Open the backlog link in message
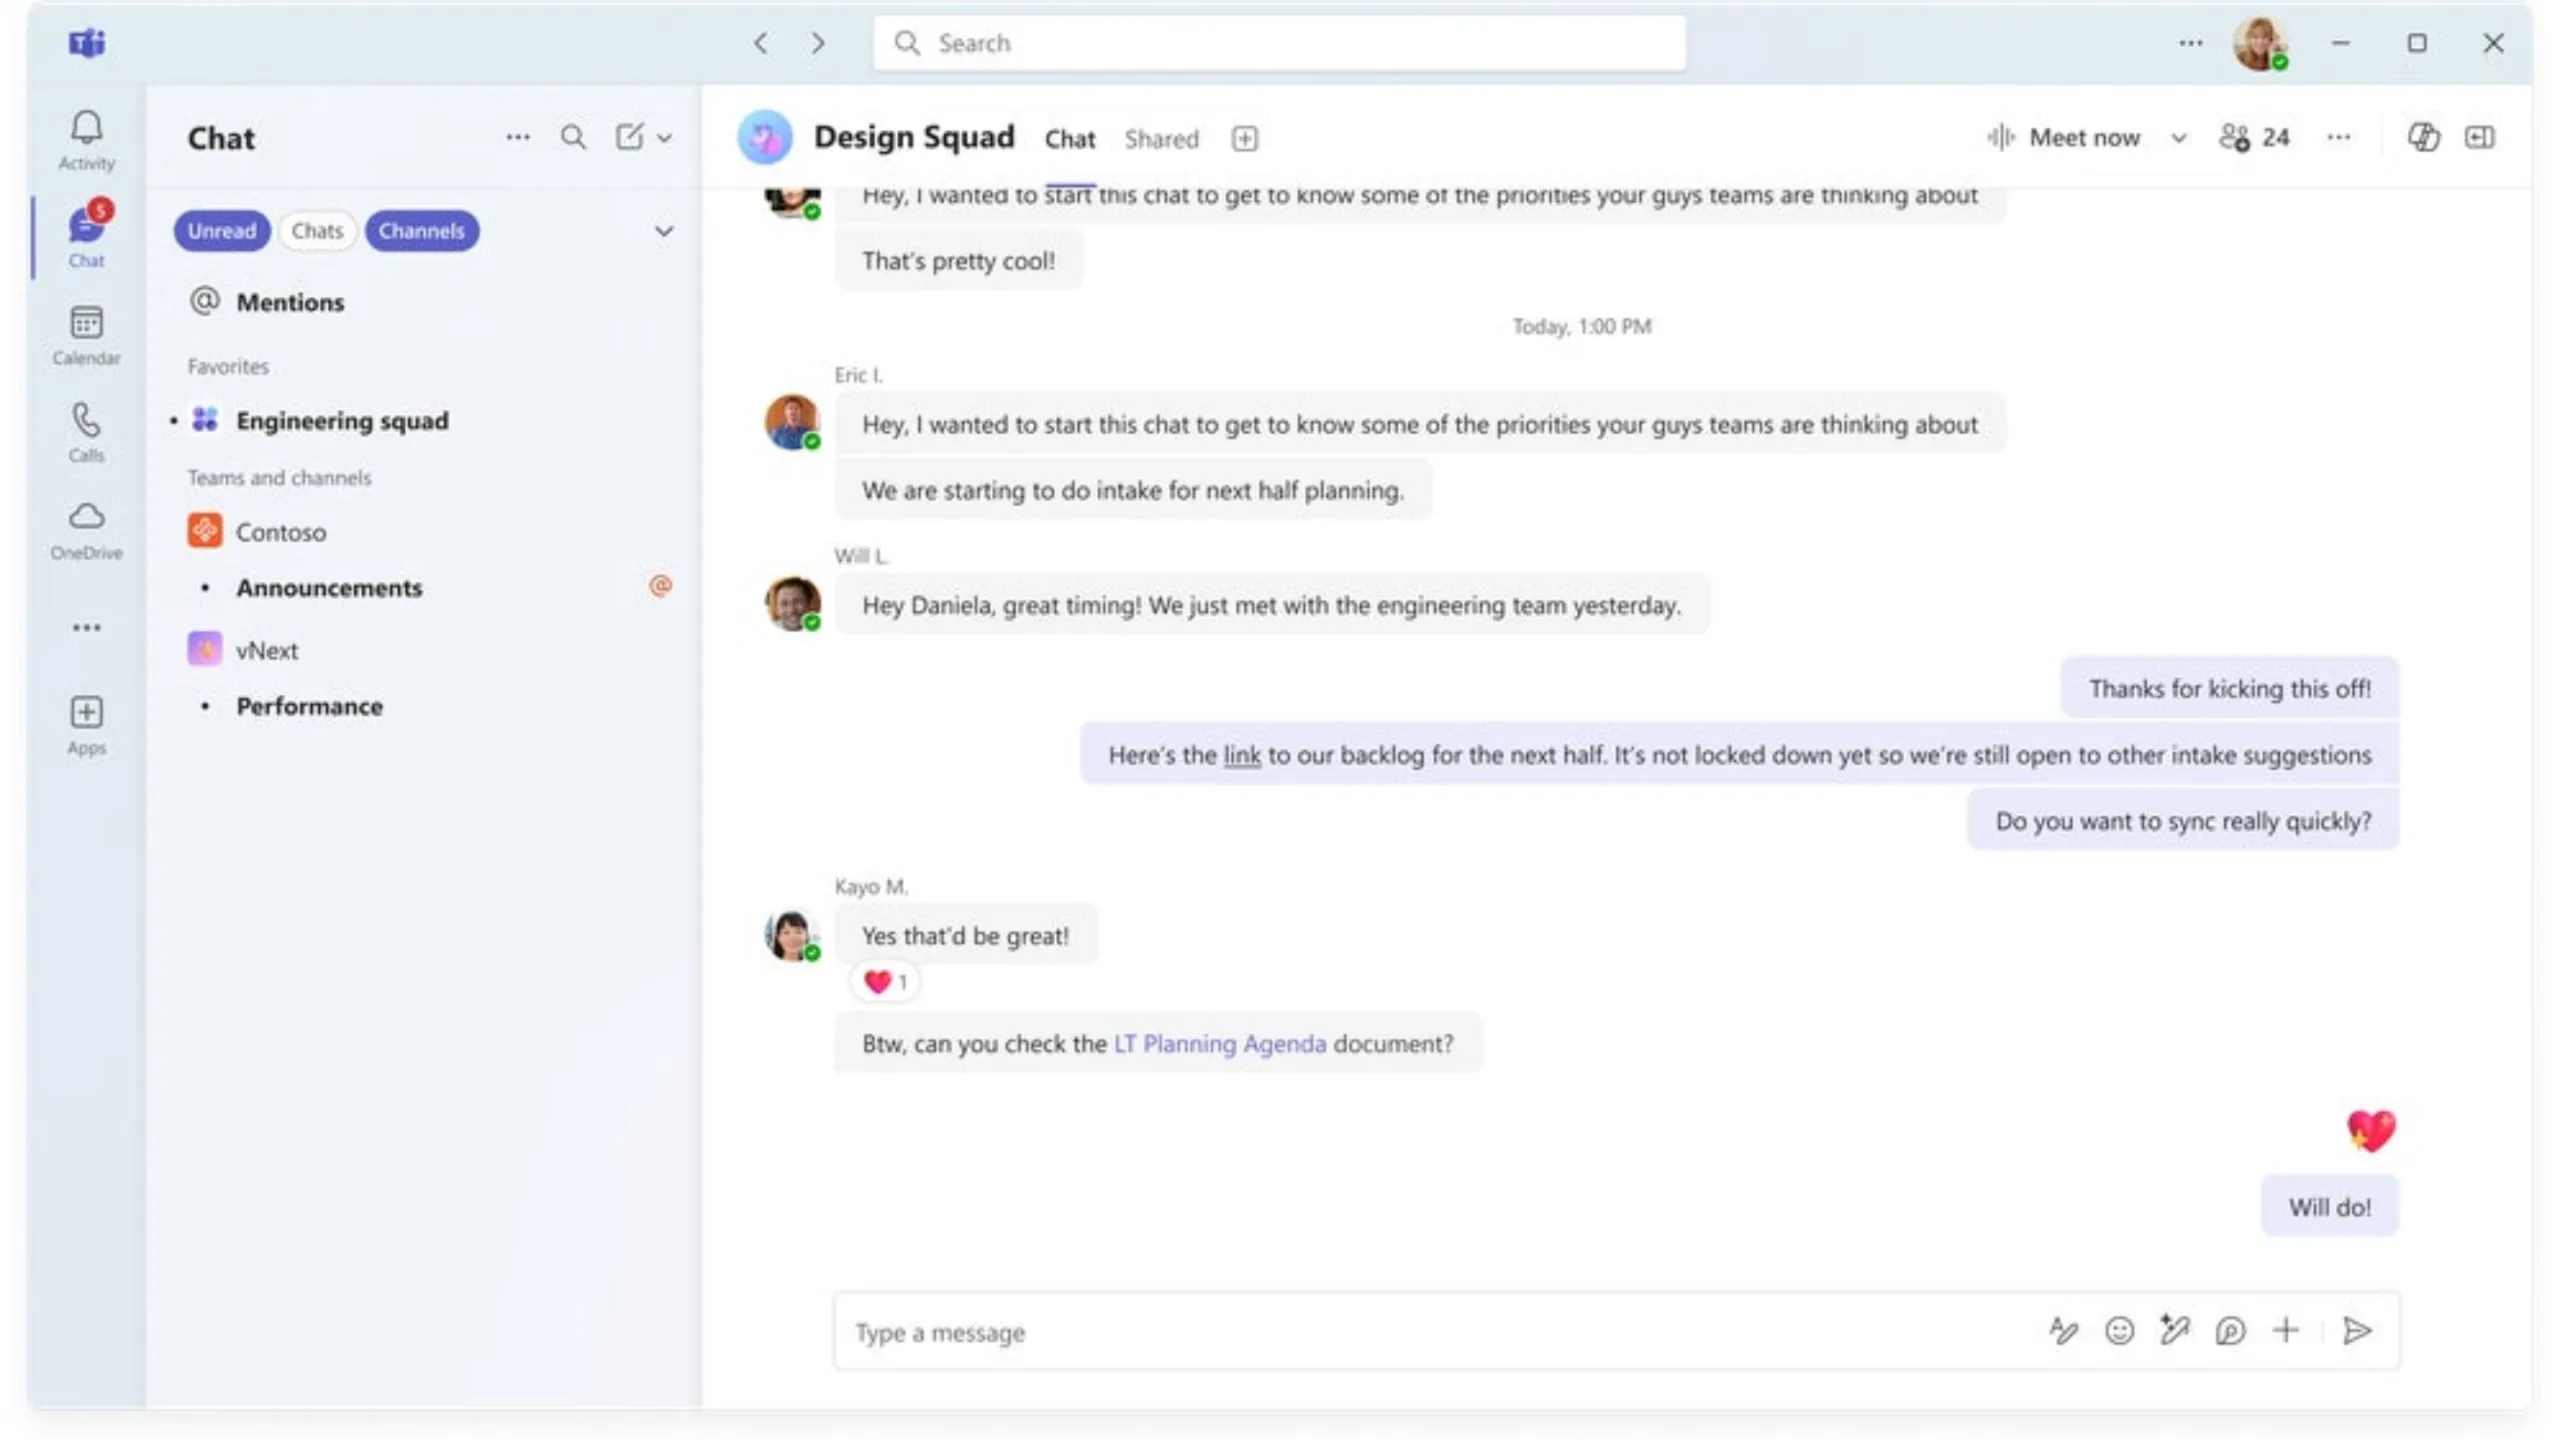Viewport: 2560px width, 1440px height. [x=1241, y=755]
